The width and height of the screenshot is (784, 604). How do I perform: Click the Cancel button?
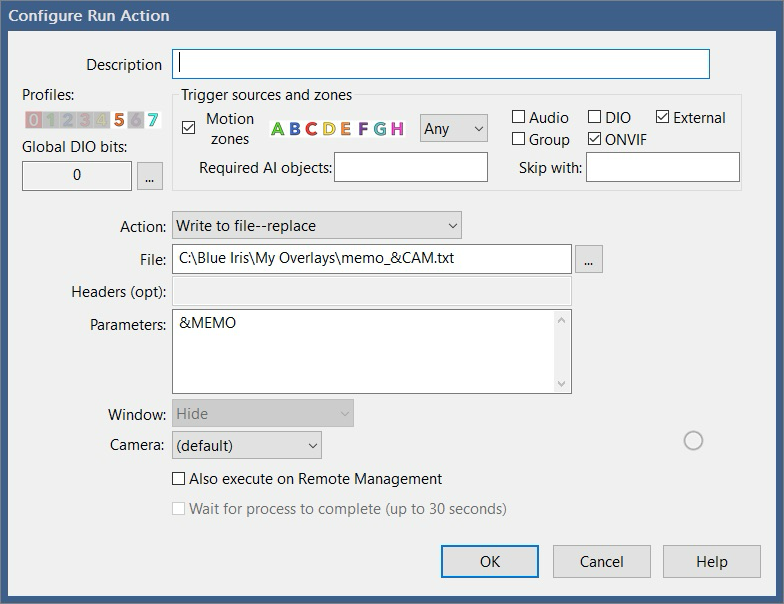pyautogui.click(x=602, y=561)
